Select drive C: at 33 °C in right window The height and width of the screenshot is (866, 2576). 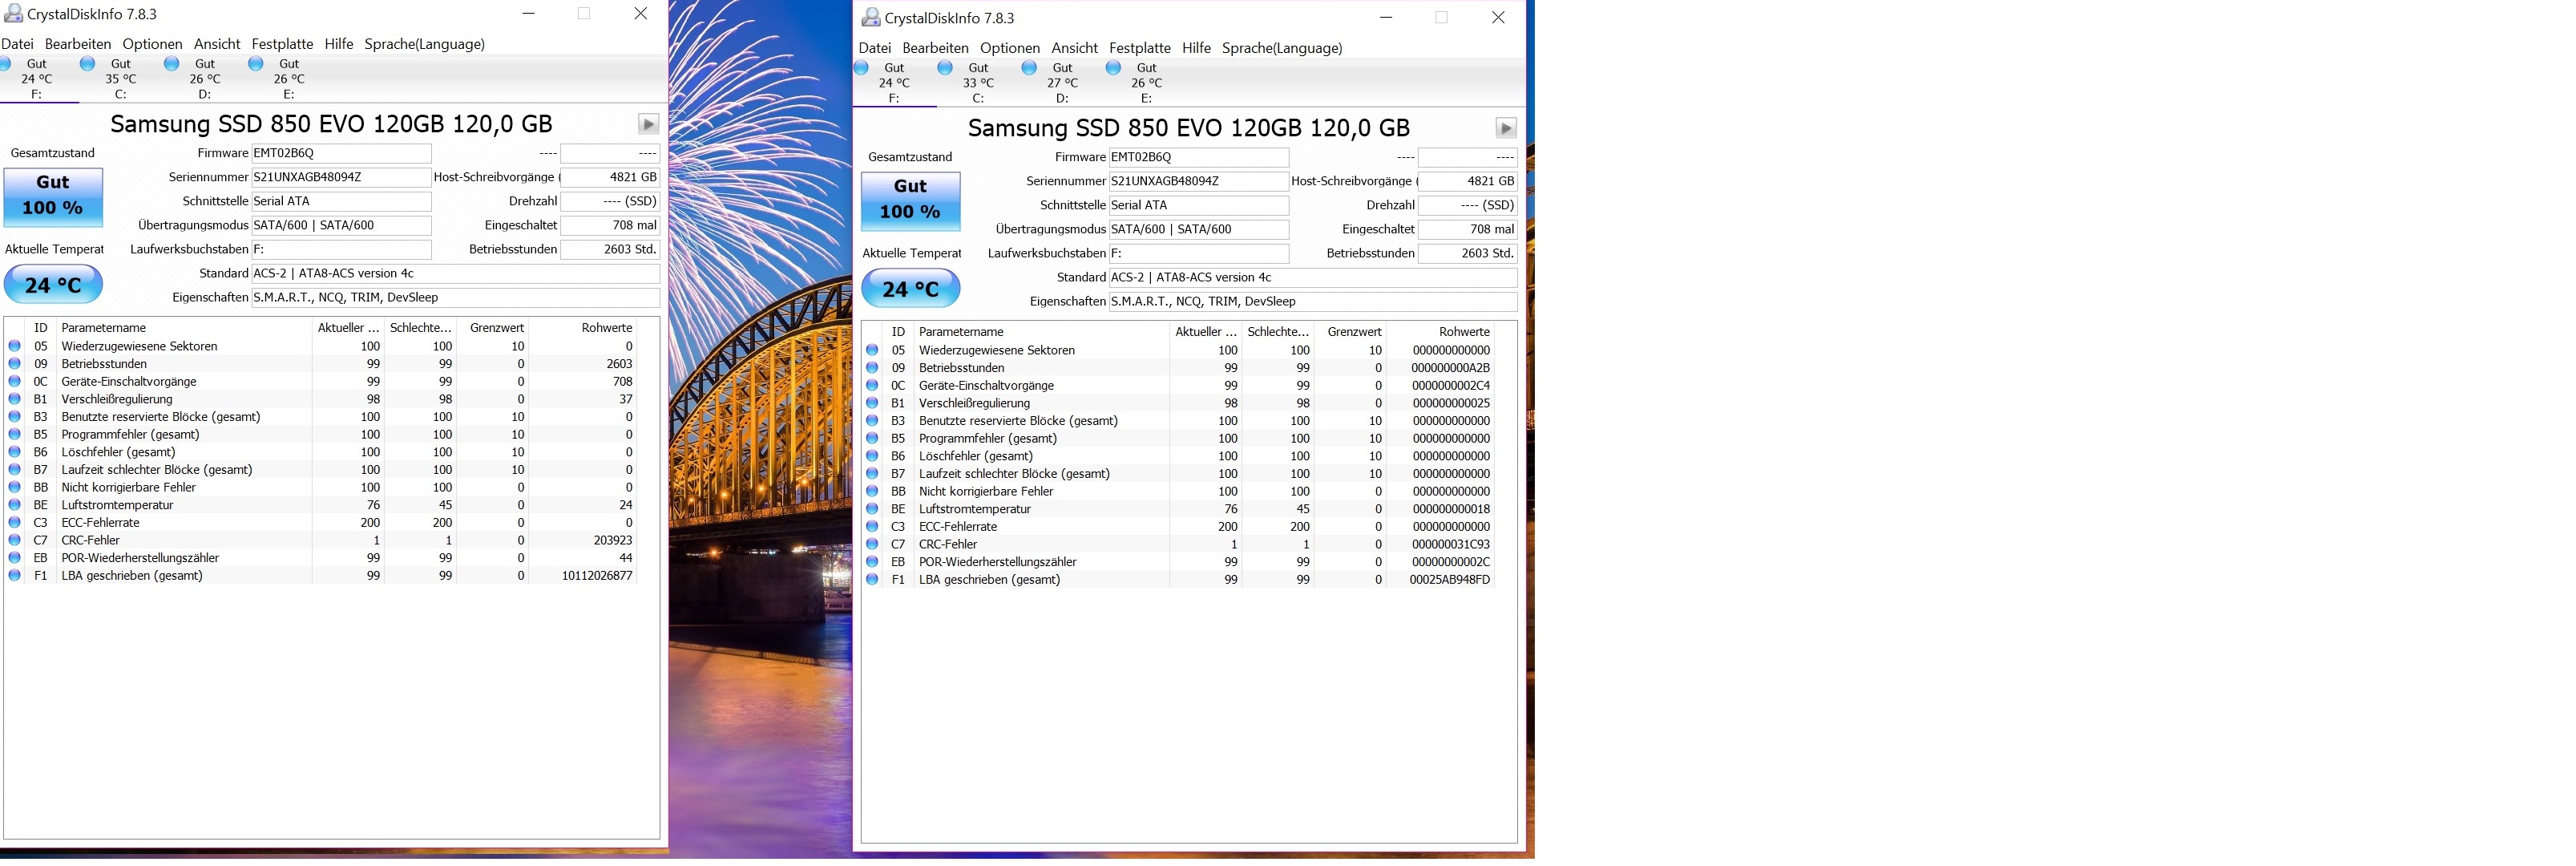[x=977, y=83]
